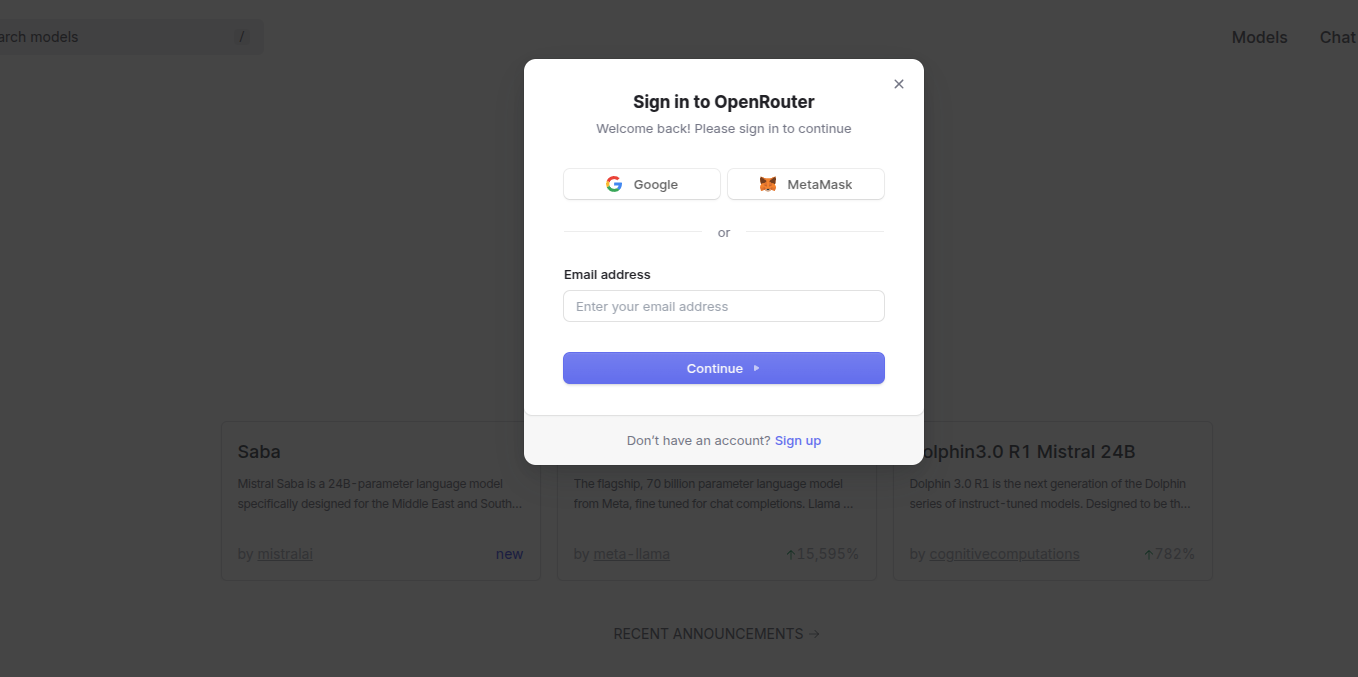Visit the mistralai author link
The width and height of the screenshot is (1358, 677).
285,553
